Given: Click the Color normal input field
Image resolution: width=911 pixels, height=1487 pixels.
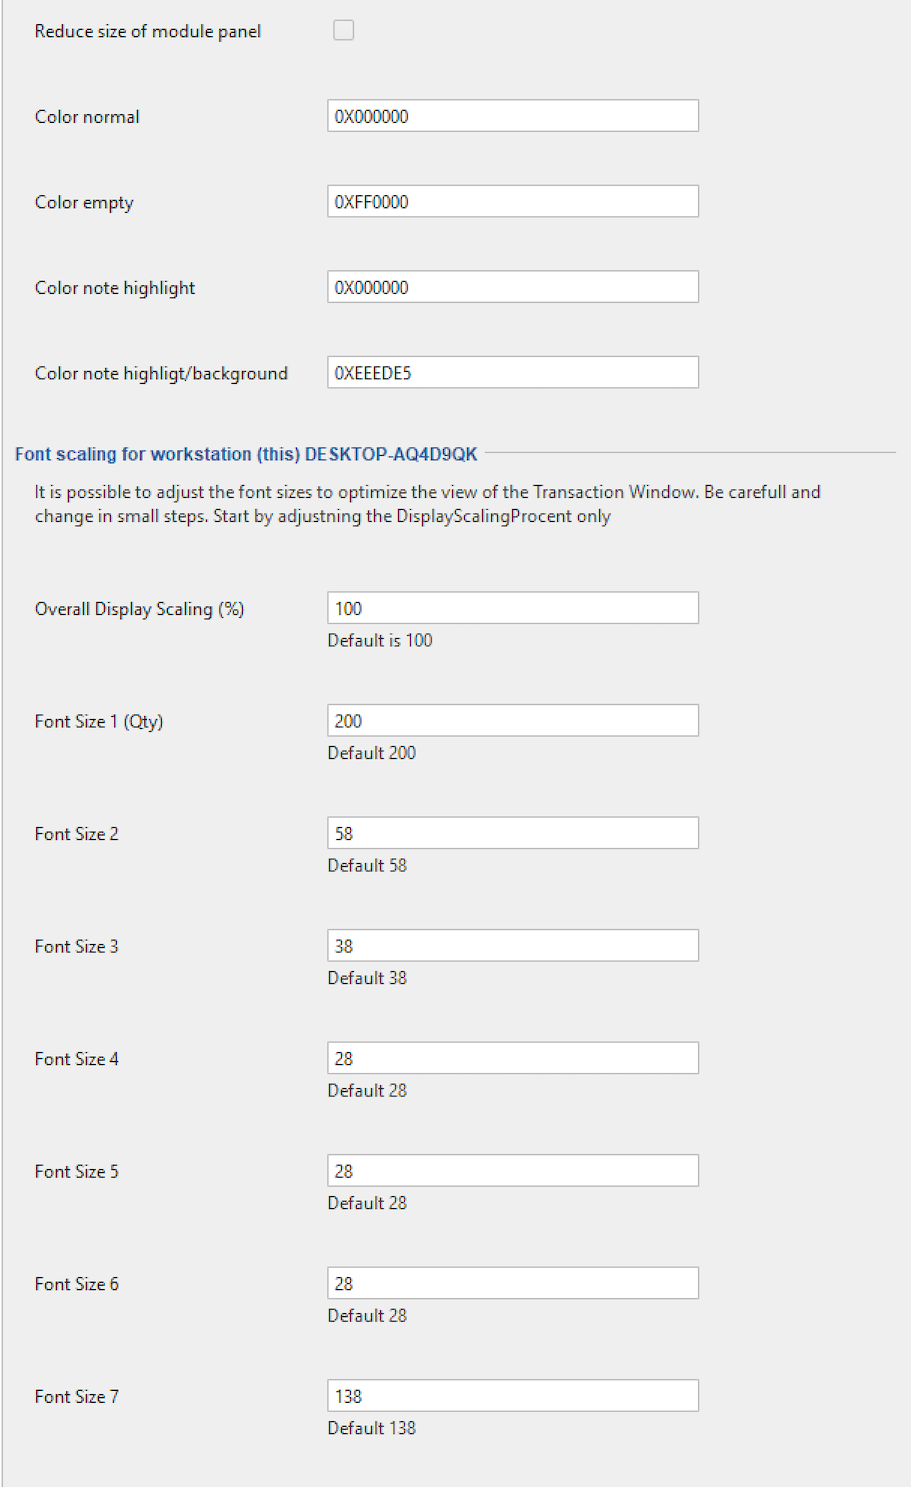Looking at the screenshot, I should coord(513,116).
